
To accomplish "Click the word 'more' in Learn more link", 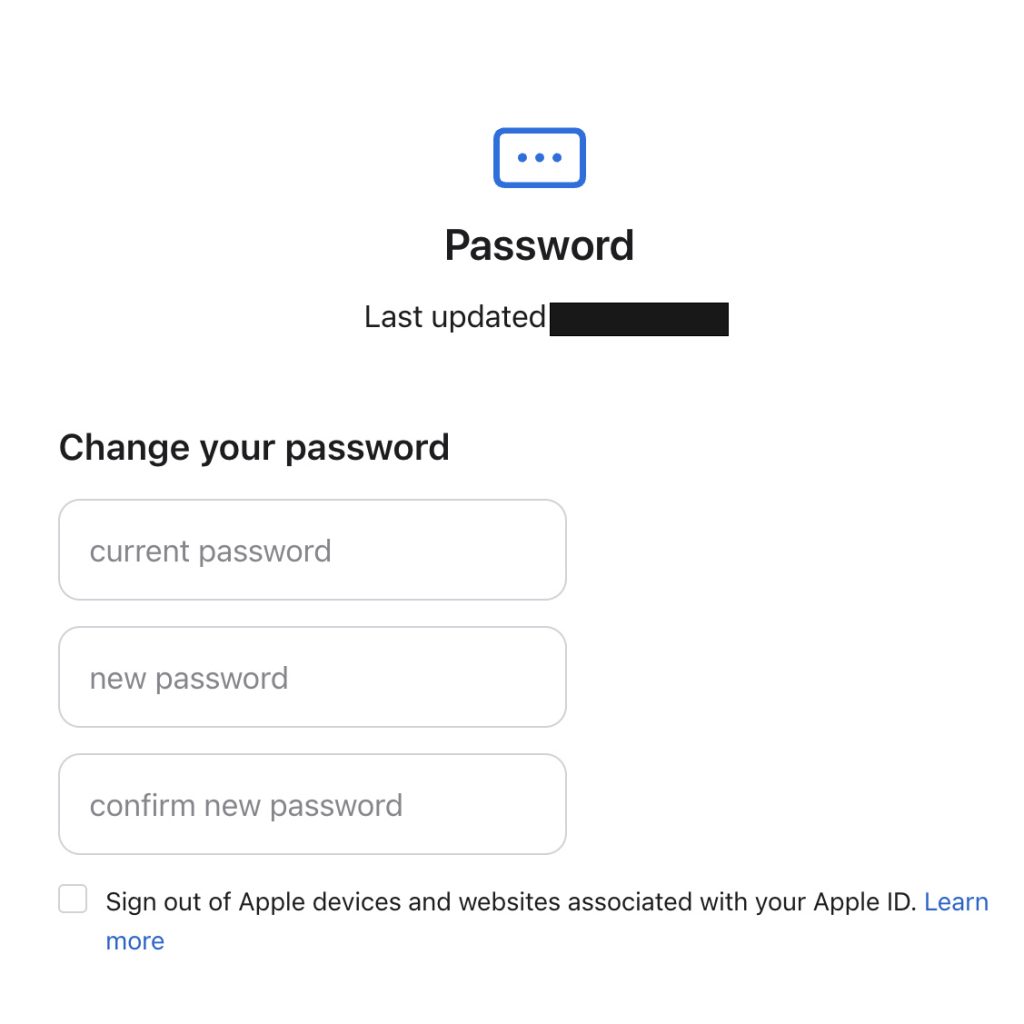I will tap(135, 941).
